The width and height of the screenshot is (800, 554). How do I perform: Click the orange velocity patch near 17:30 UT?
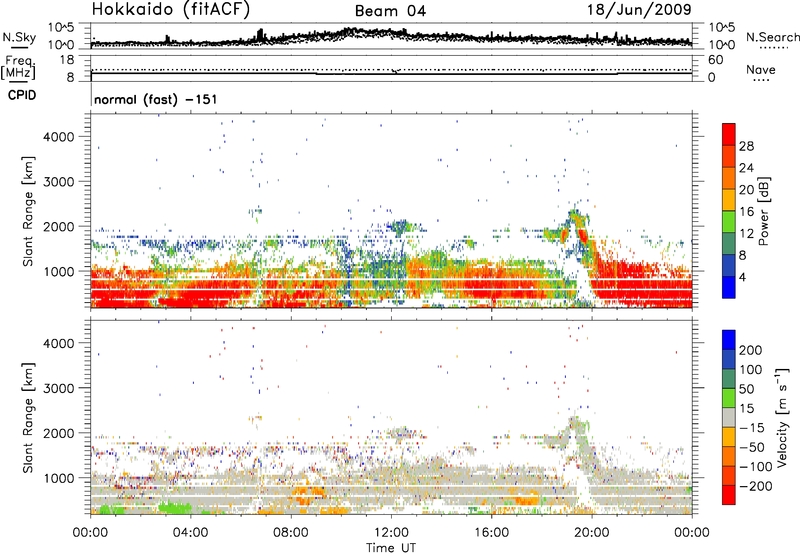coord(527,498)
